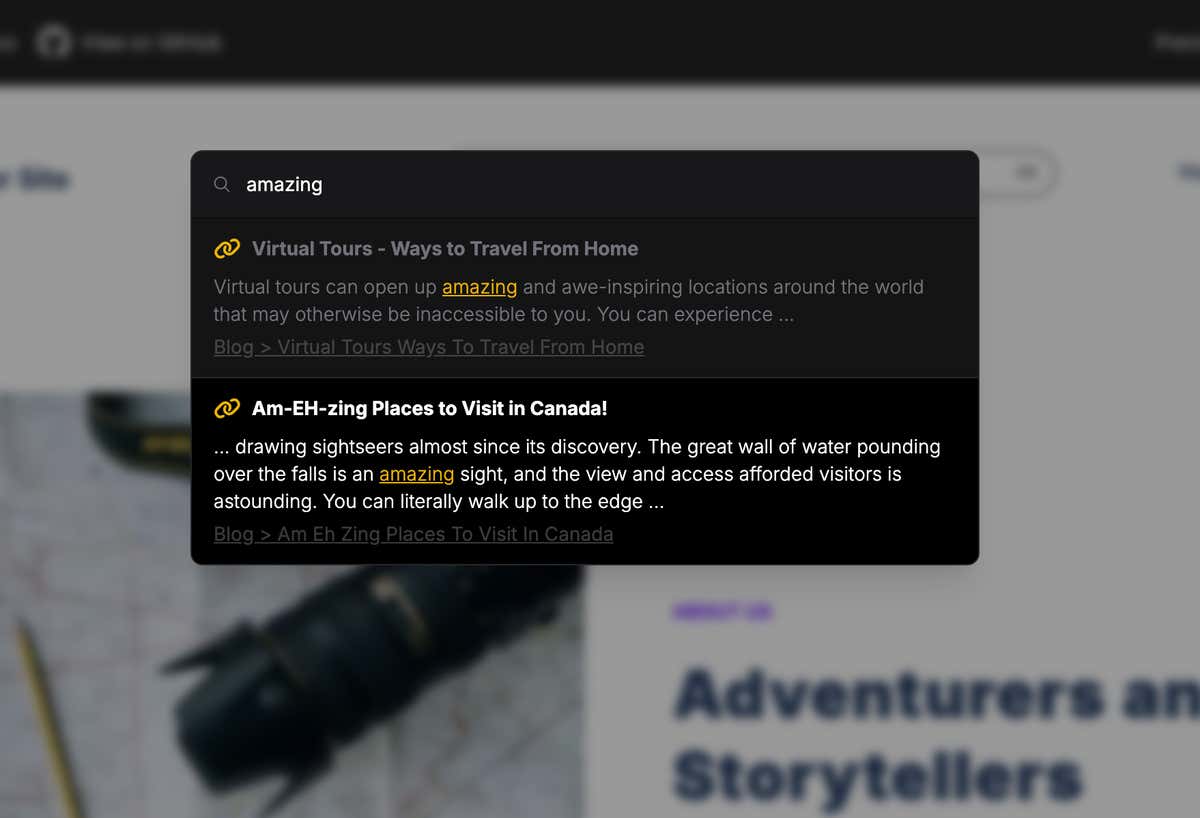This screenshot has width=1200, height=818.
Task: Click the blurred site title at left edge
Action: click(x=34, y=180)
